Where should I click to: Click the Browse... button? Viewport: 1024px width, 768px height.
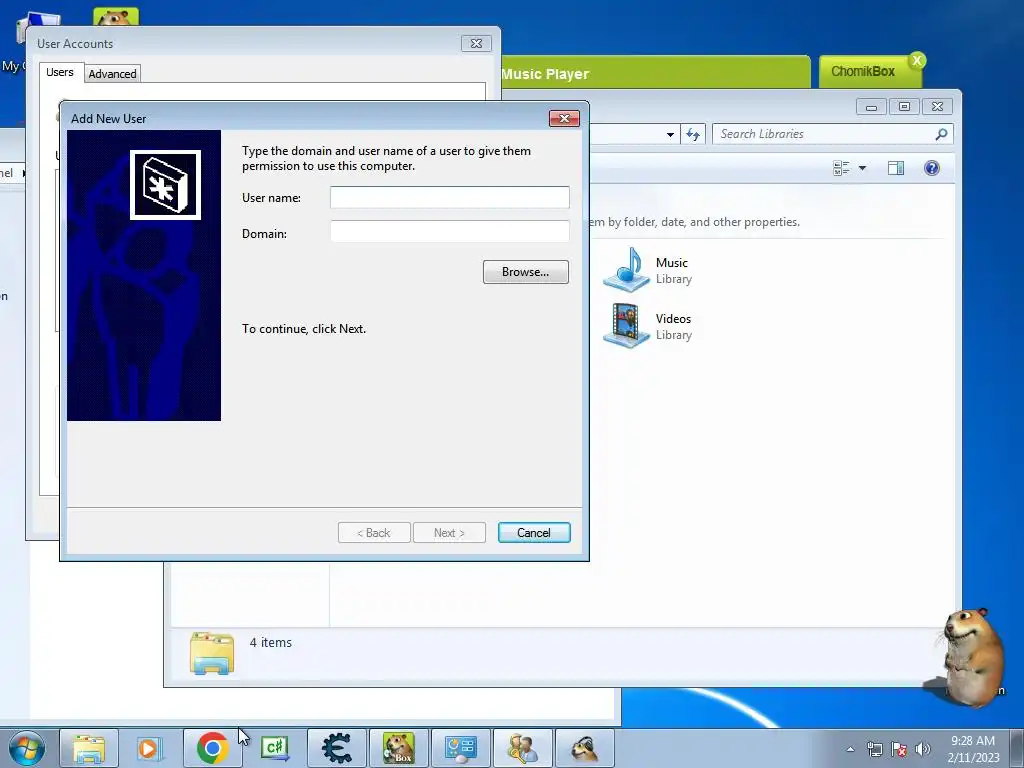coord(526,272)
